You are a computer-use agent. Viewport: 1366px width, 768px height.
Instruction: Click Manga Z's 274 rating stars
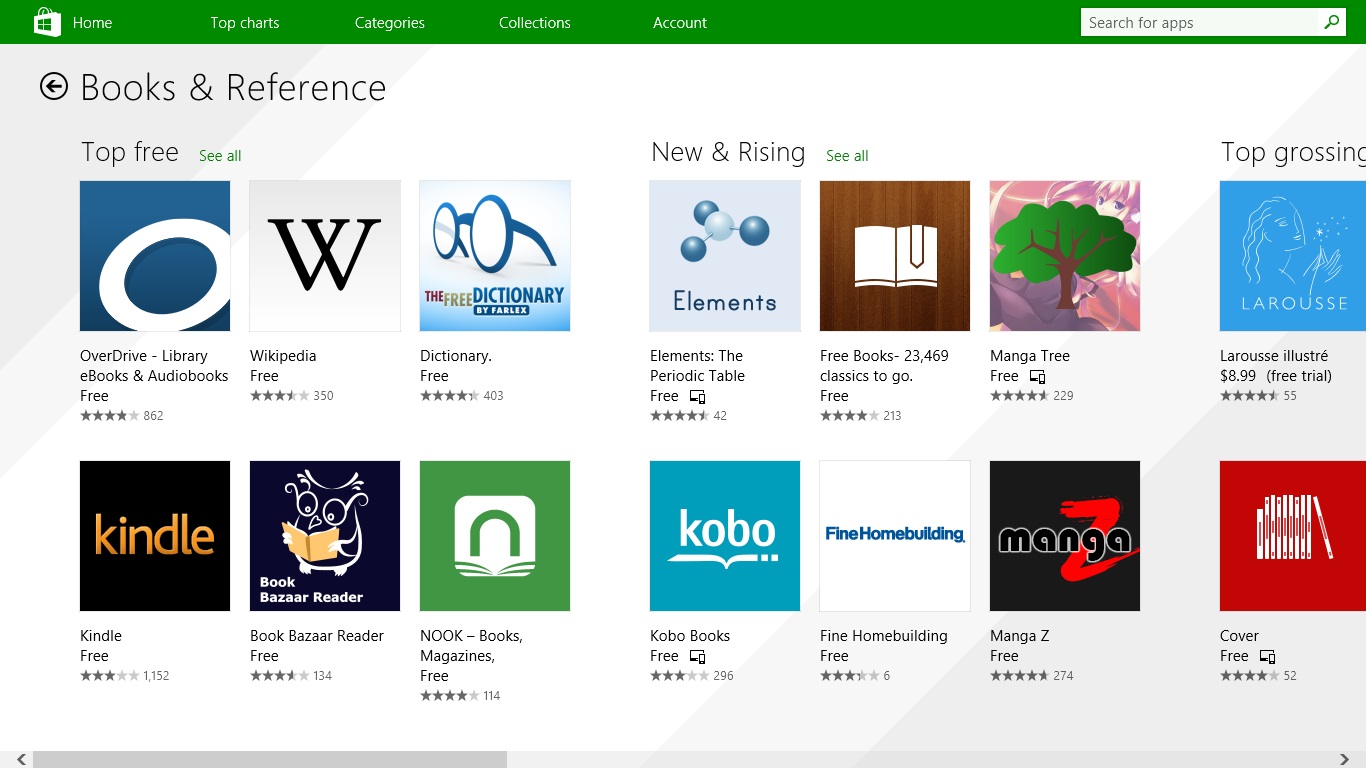(1020, 676)
